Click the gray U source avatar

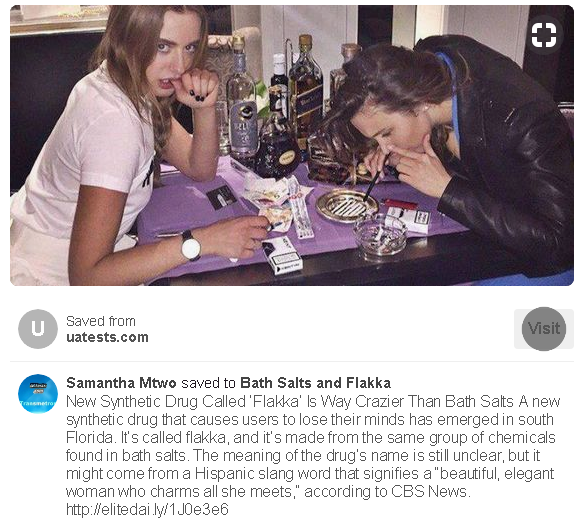coord(38,329)
